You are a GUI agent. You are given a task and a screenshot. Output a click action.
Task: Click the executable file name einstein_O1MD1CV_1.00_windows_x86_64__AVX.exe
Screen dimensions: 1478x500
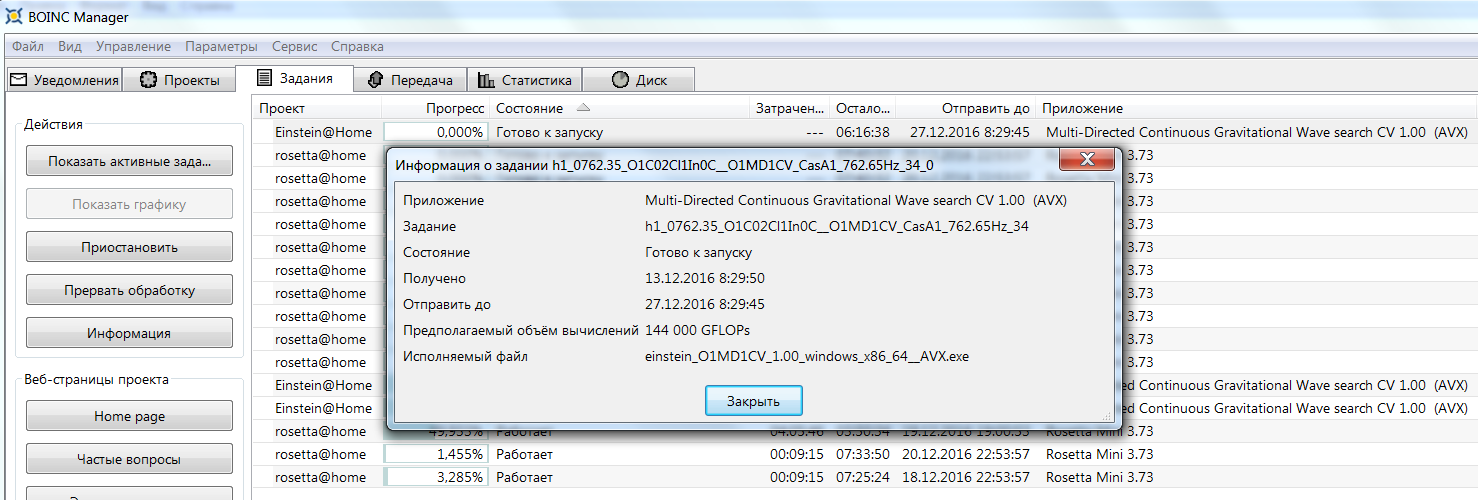point(807,356)
